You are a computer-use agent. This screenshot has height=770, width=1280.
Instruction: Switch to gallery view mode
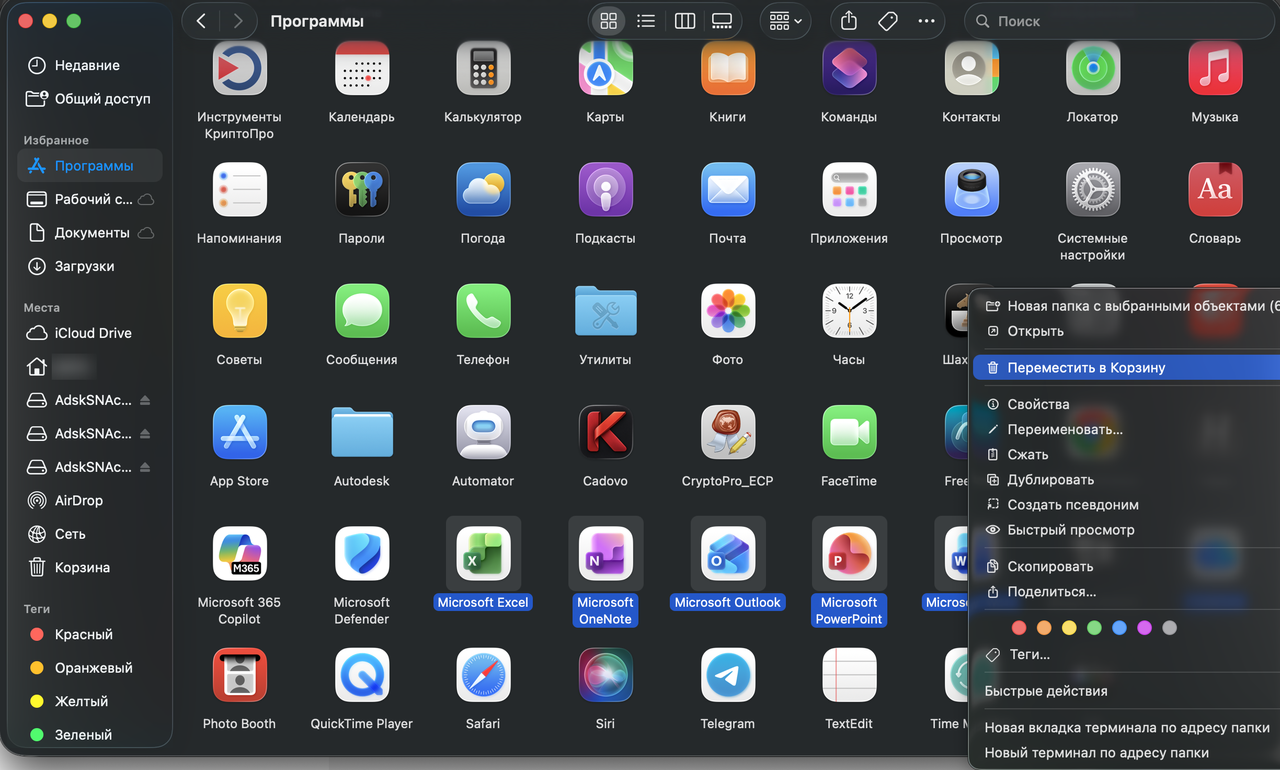[x=722, y=21]
